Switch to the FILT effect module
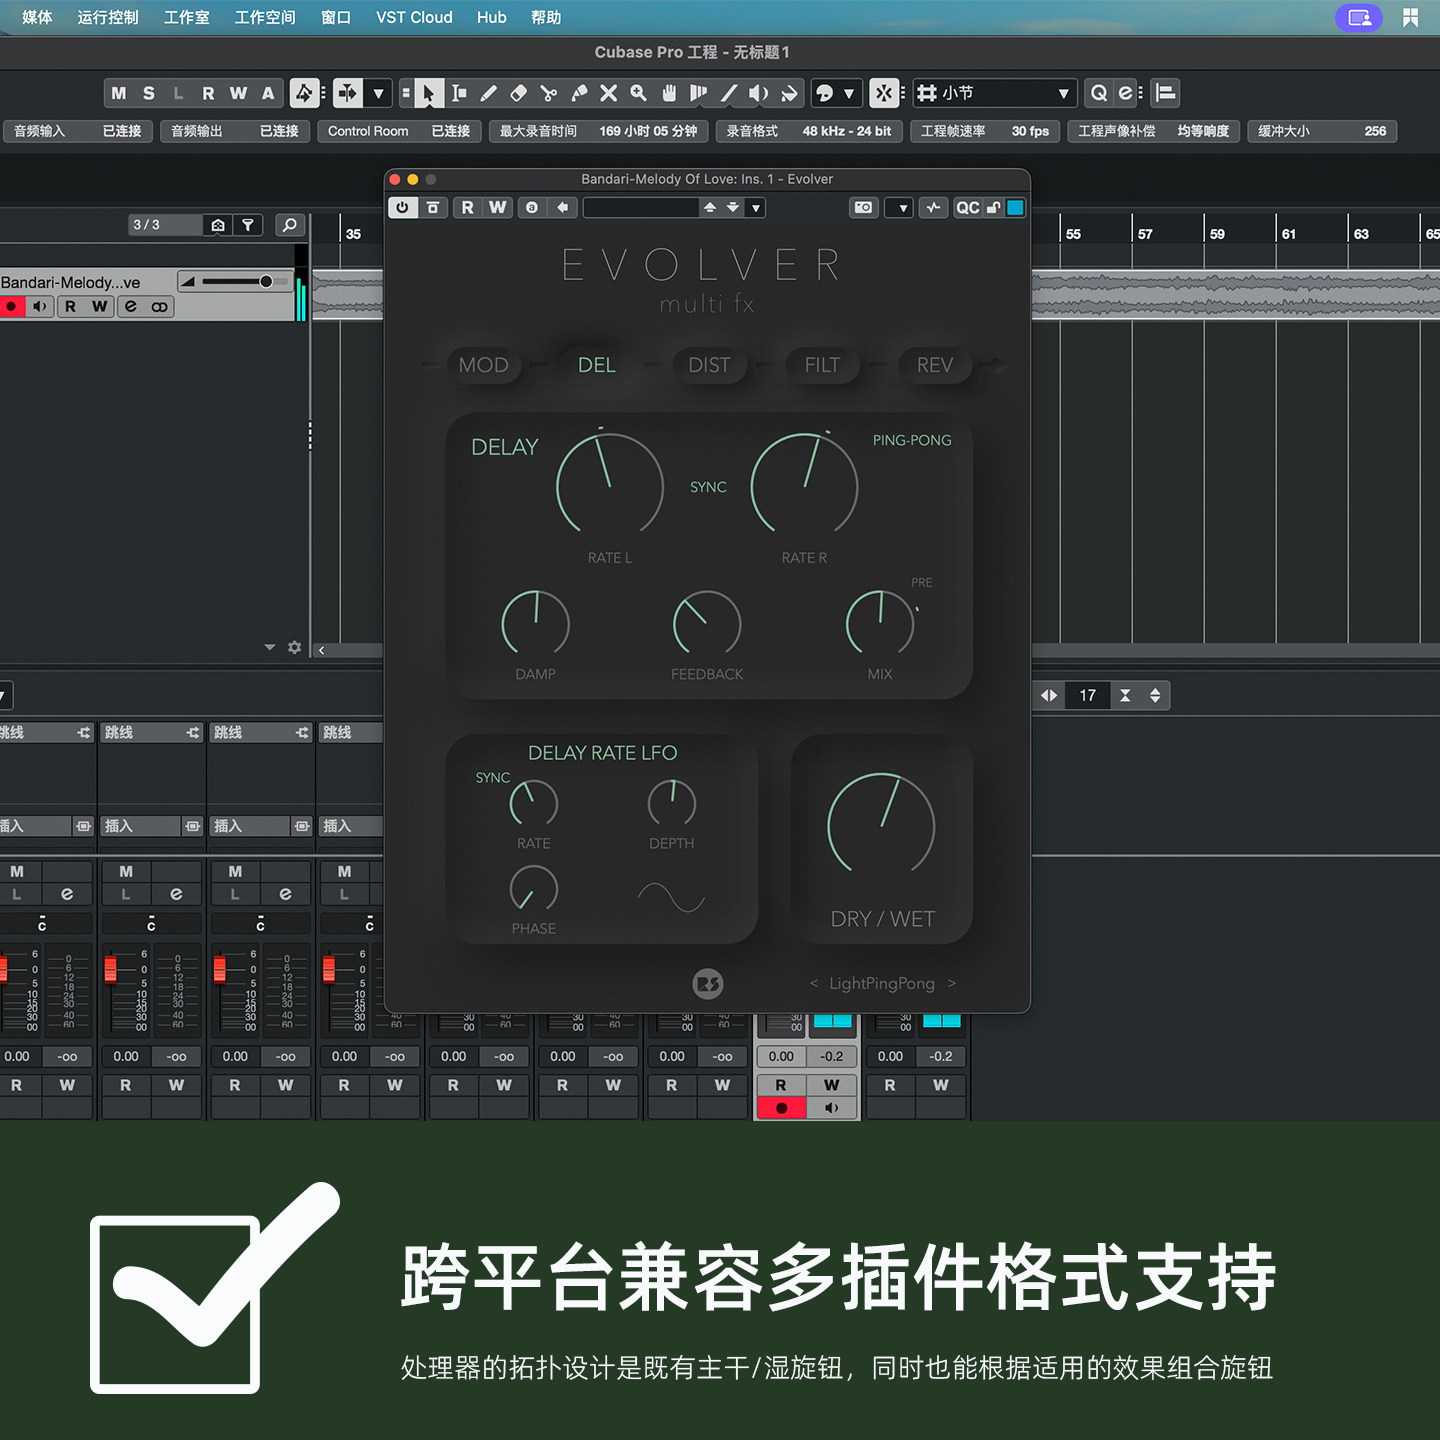1440x1440 pixels. (x=822, y=365)
